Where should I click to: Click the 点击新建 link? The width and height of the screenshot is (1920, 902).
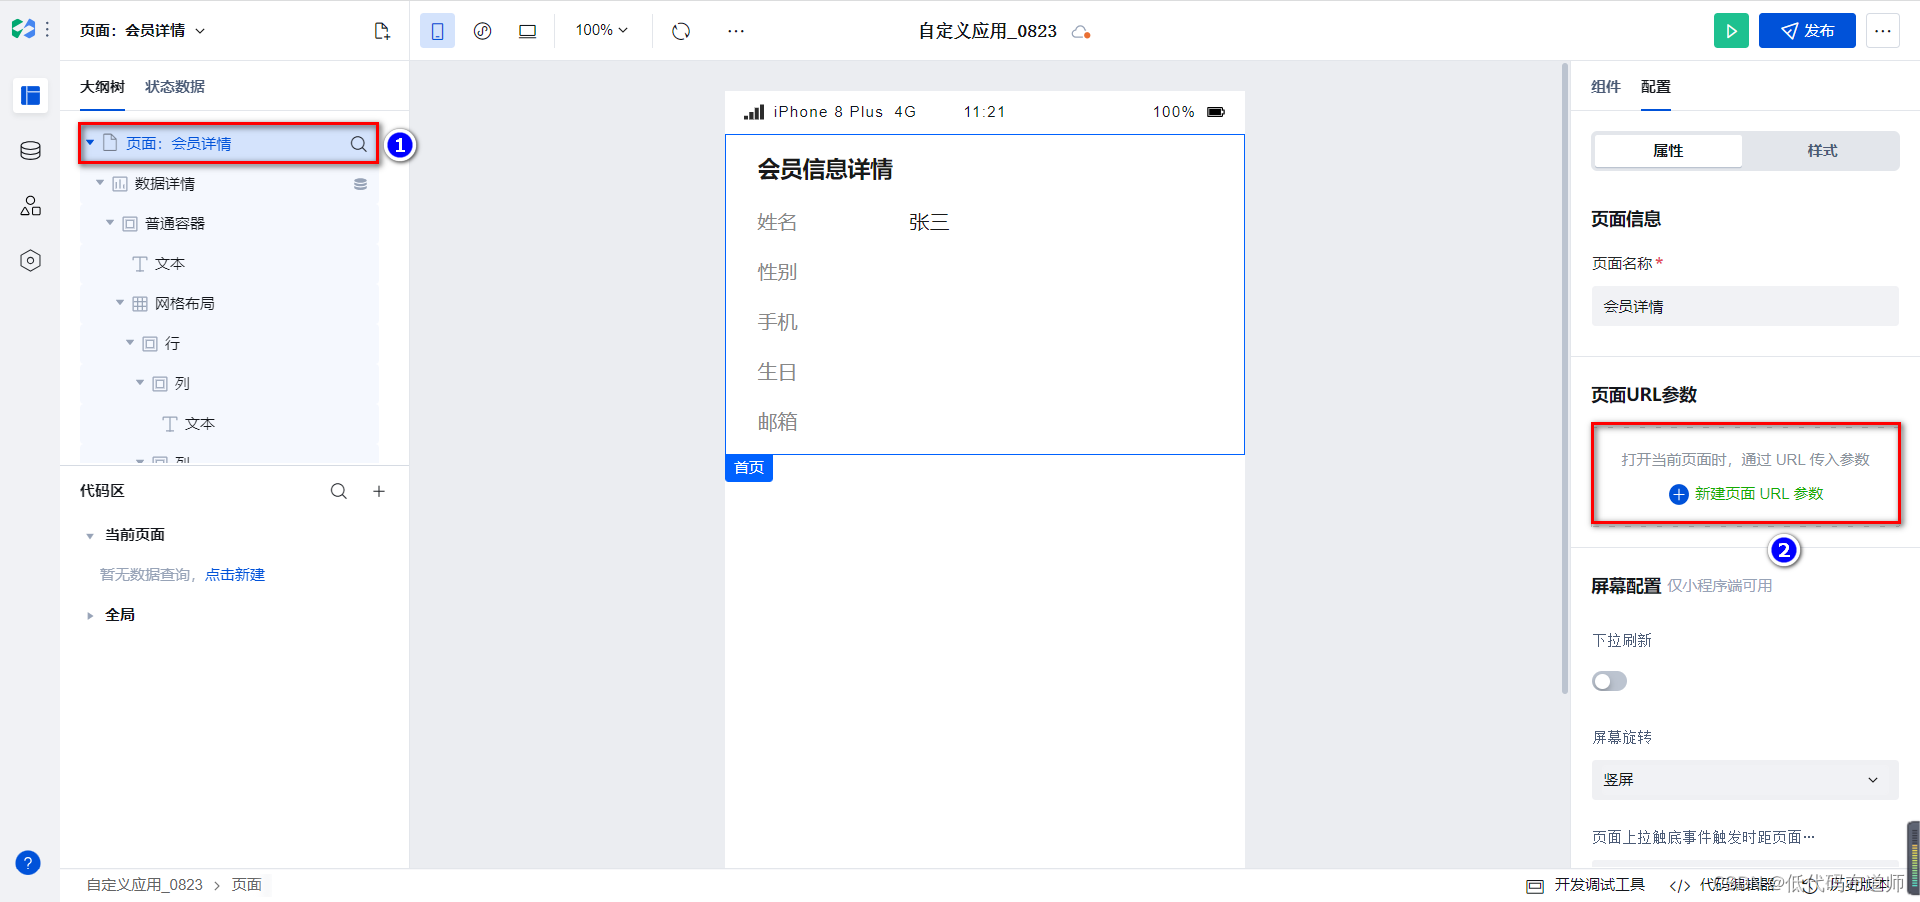[x=235, y=575]
